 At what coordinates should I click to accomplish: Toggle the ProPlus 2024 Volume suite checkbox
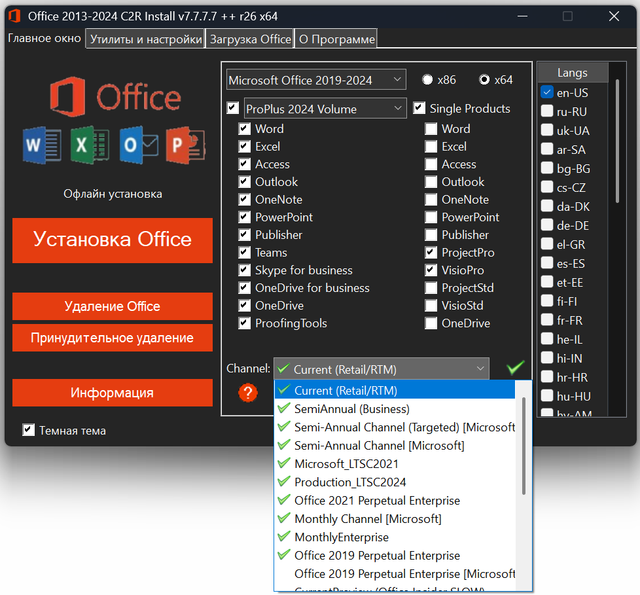pyautogui.click(x=233, y=108)
